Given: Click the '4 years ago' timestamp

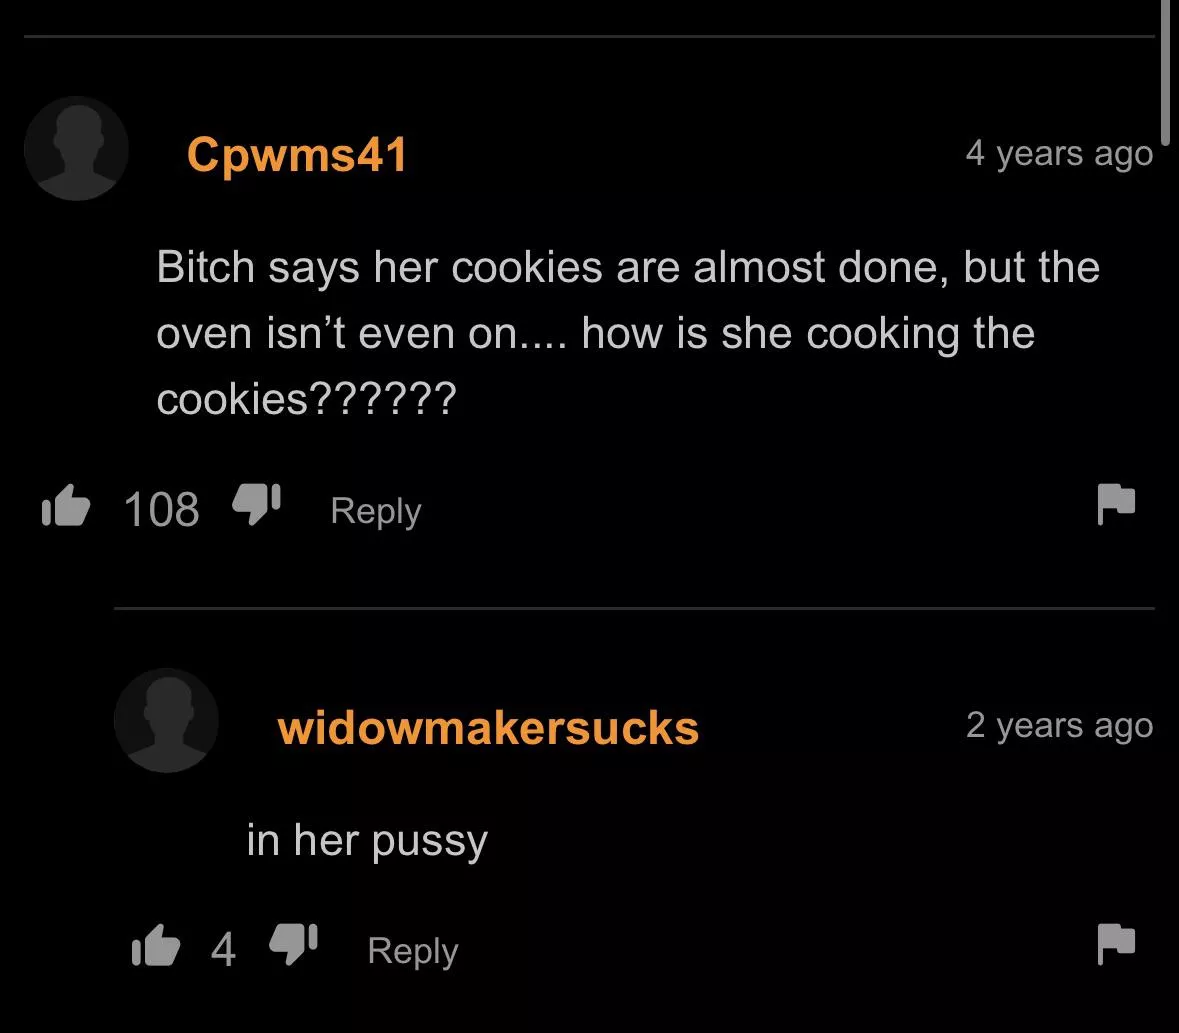Looking at the screenshot, I should [1059, 154].
